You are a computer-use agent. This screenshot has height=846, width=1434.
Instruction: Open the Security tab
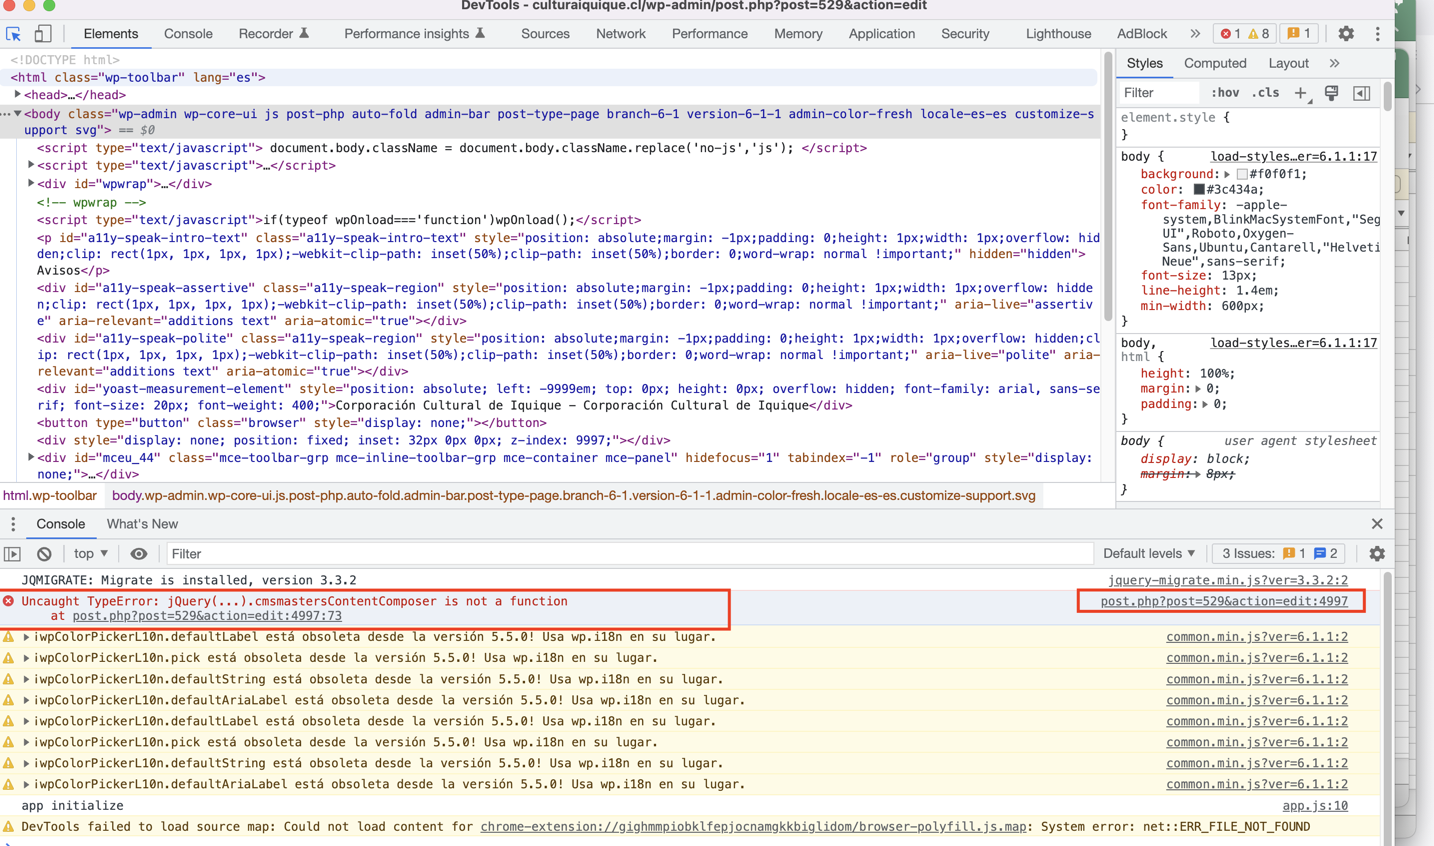[x=965, y=34]
